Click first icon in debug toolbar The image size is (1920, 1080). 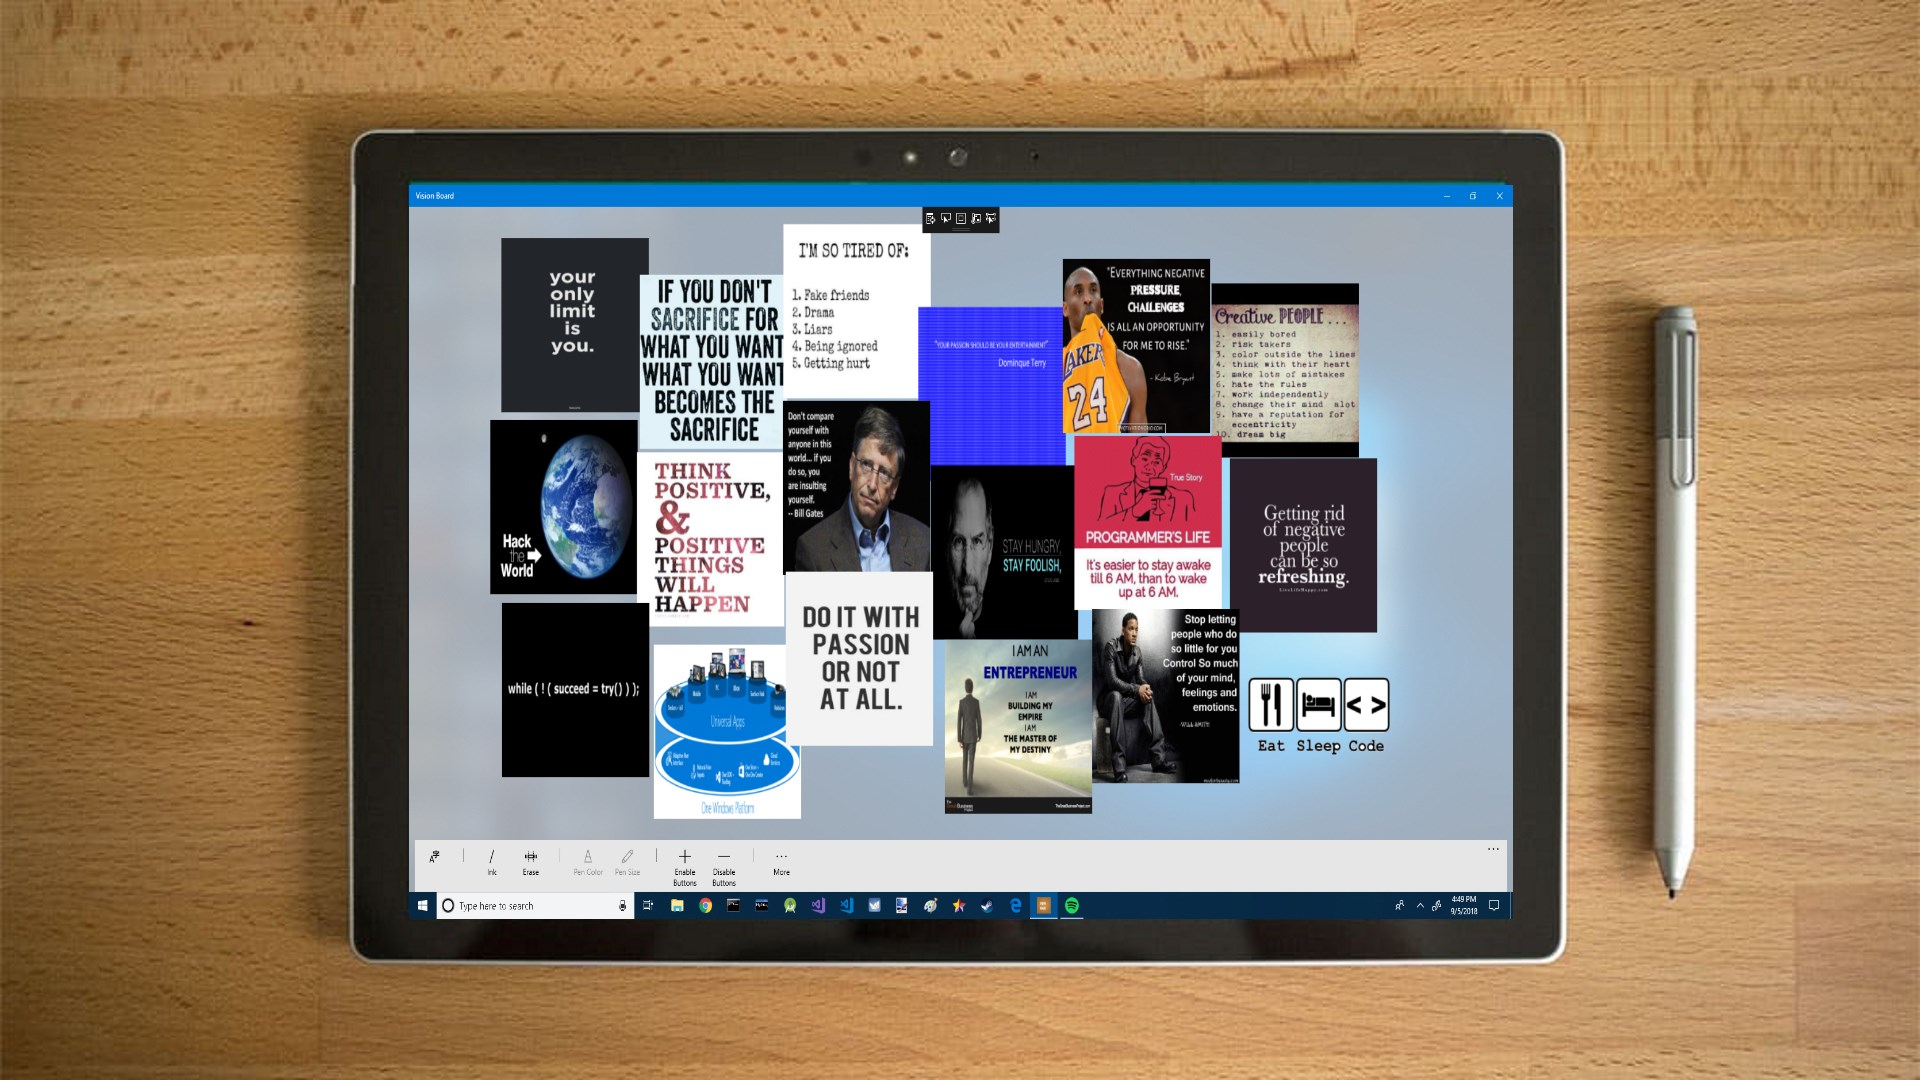point(930,218)
